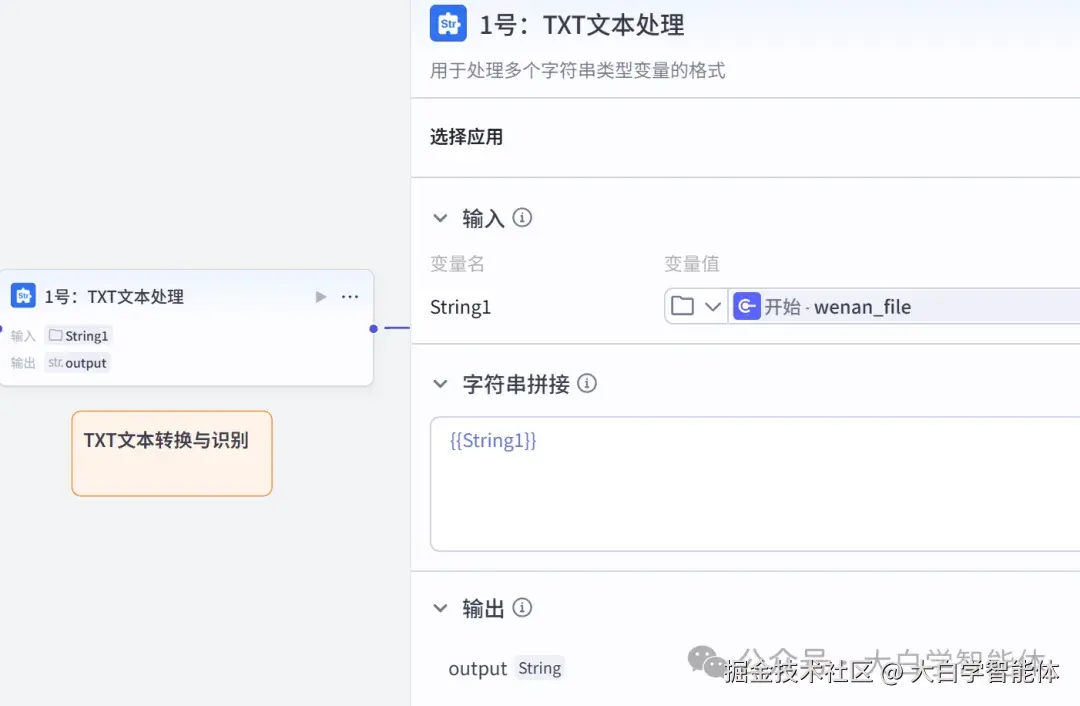
Task: Open the node's ... more options menu
Action: coord(350,296)
